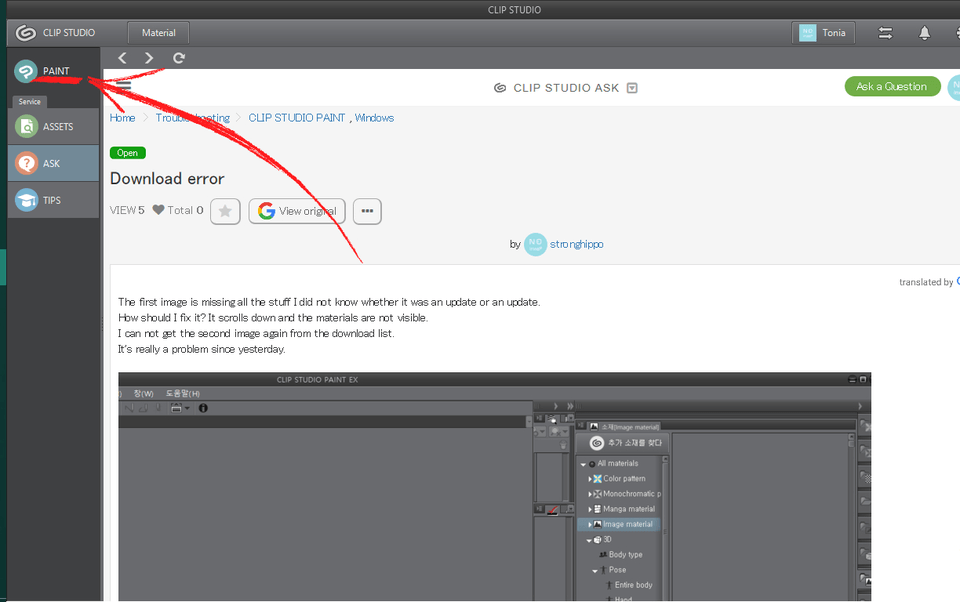This screenshot has width=960, height=602.
Task: Go forward with the right arrow
Action: [x=149, y=58]
